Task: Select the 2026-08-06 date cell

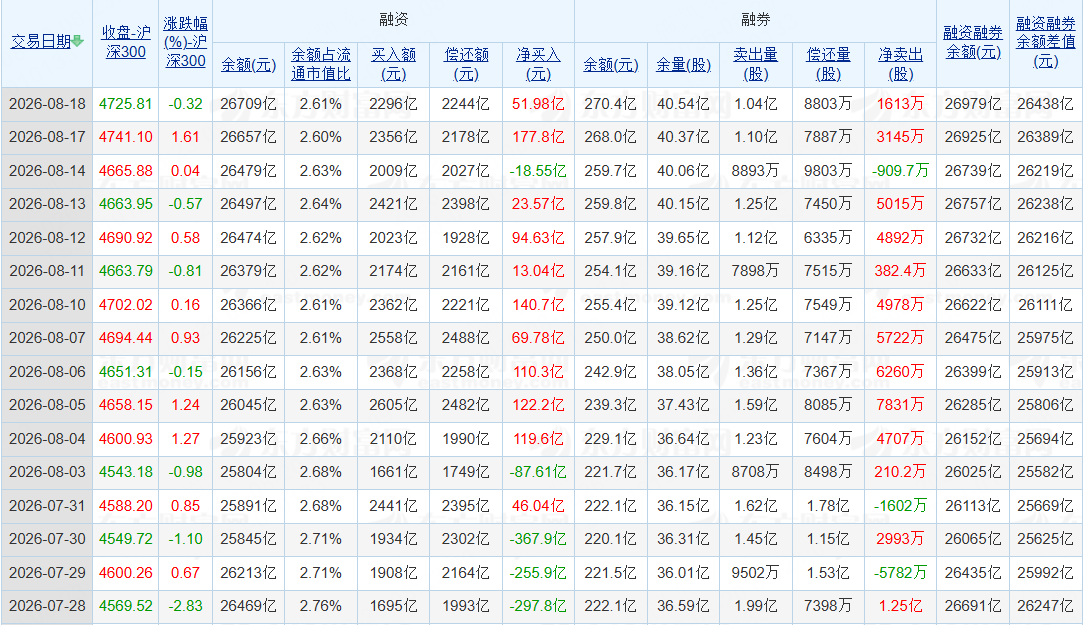Action: pos(47,372)
